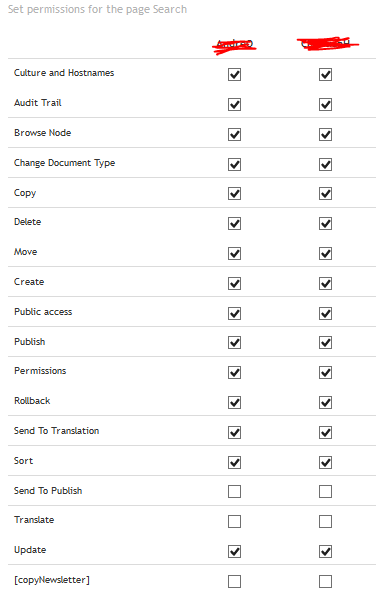Enable [copyNewsletter] for second user
This screenshot has height=603, width=390.
pos(325,581)
